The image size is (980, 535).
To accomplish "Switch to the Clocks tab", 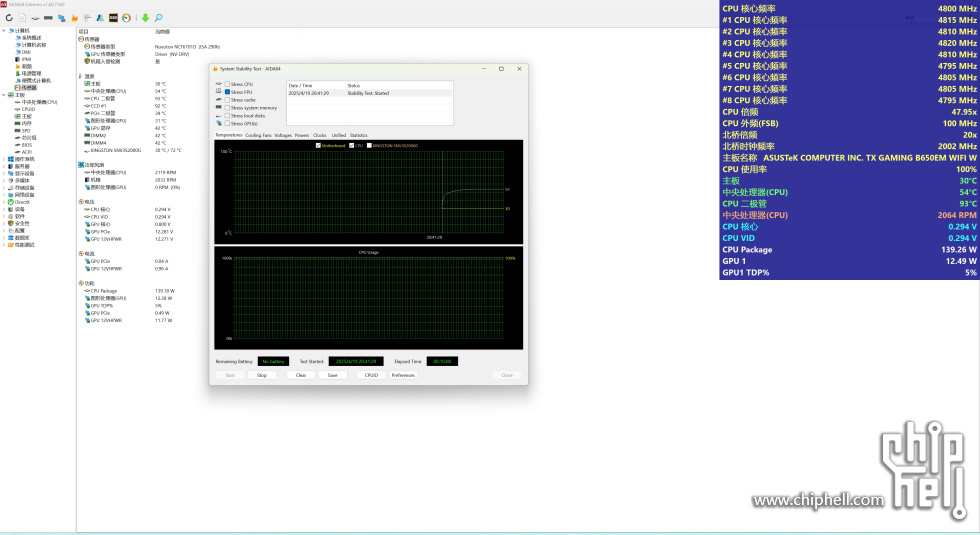I will [320, 135].
